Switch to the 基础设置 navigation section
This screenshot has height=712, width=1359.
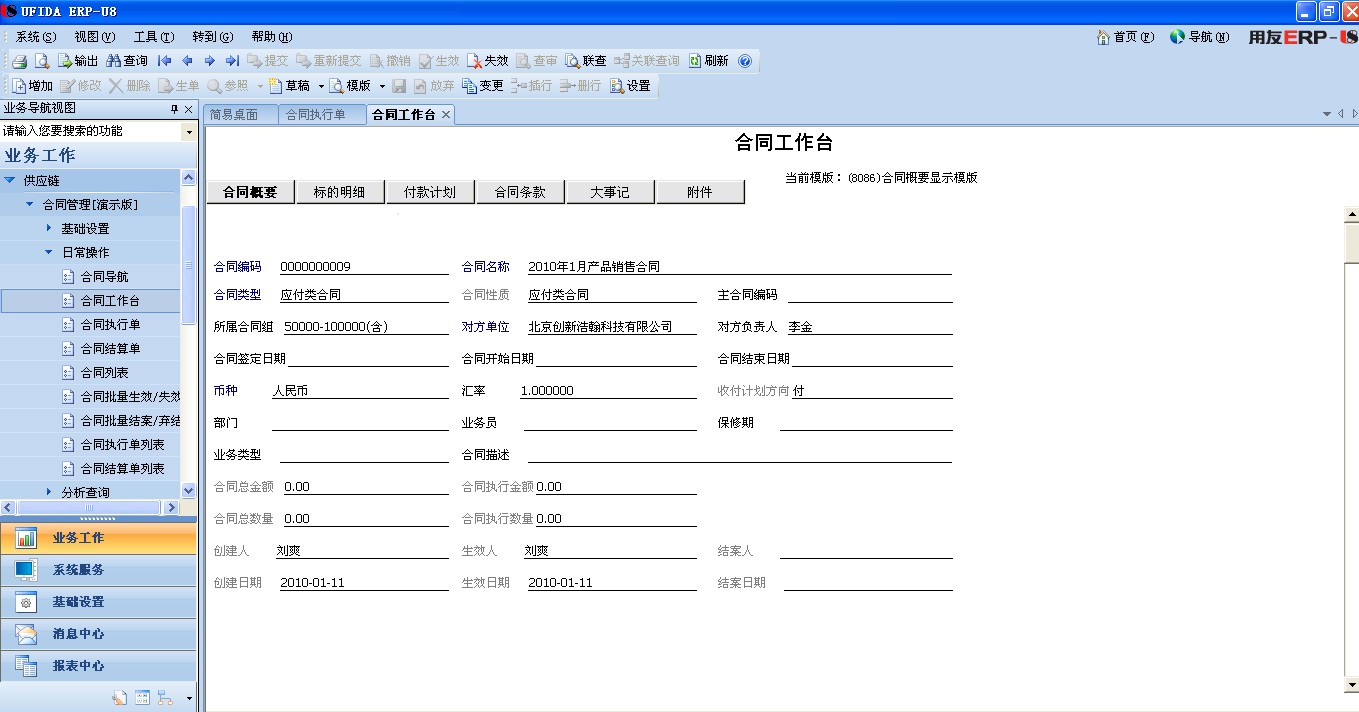tap(98, 602)
